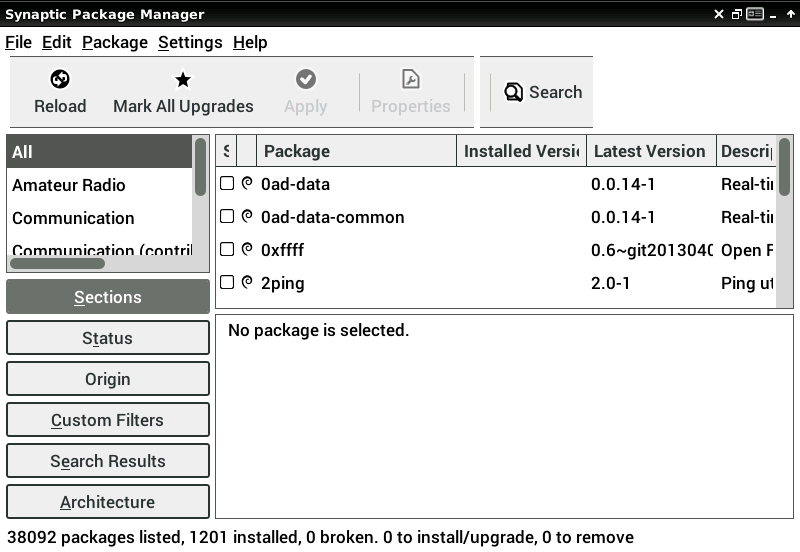Click the Mark All Upgrades star icon
Viewport: 800px width, 552px height.
(183, 79)
